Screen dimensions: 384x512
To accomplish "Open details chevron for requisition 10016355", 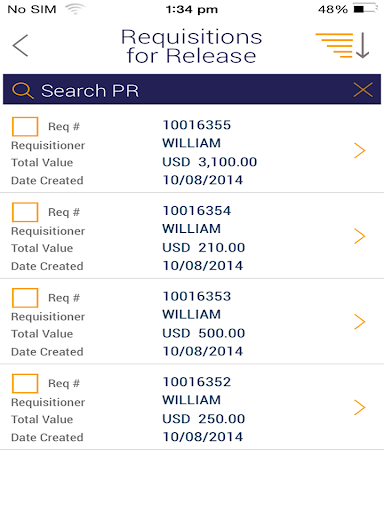I will click(360, 150).
